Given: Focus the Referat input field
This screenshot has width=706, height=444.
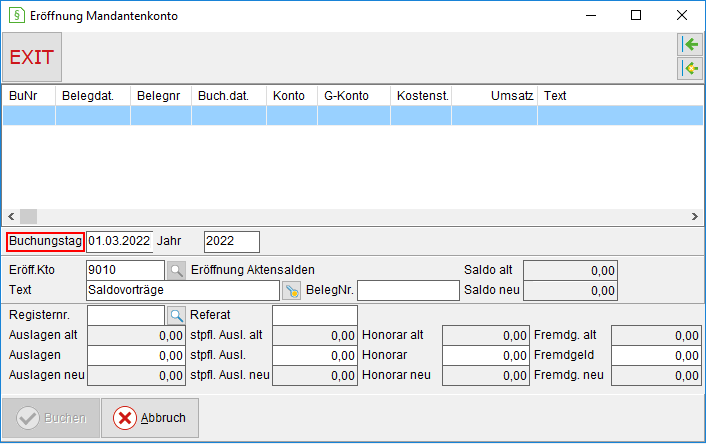Looking at the screenshot, I should pyautogui.click(x=315, y=316).
